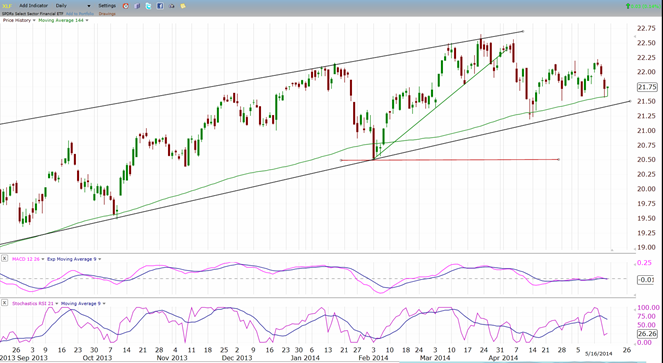Click the purple boxes icon in toolbar
The image size is (663, 363).
(x=137, y=6)
